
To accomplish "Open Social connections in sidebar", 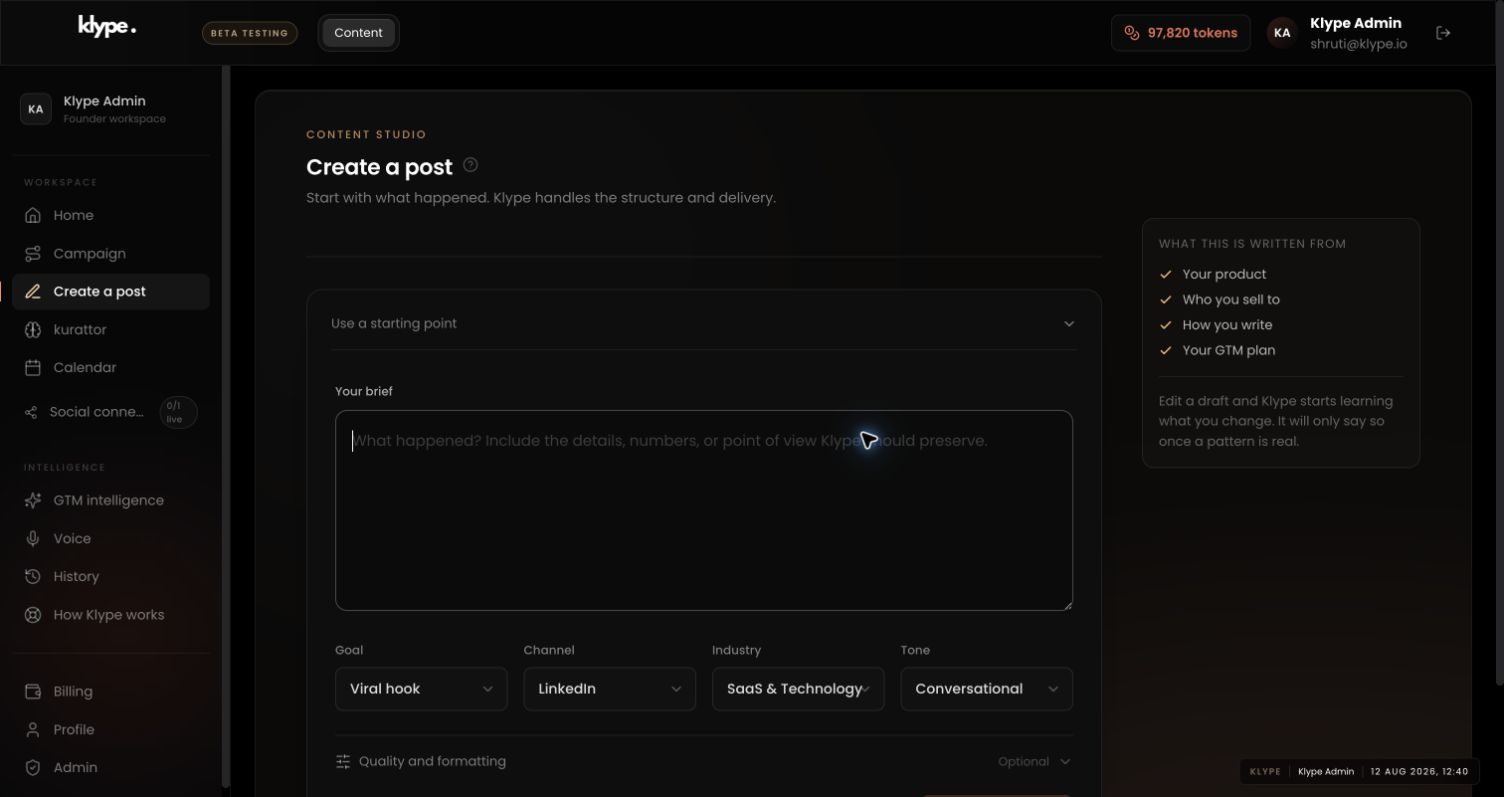I will 111,412.
